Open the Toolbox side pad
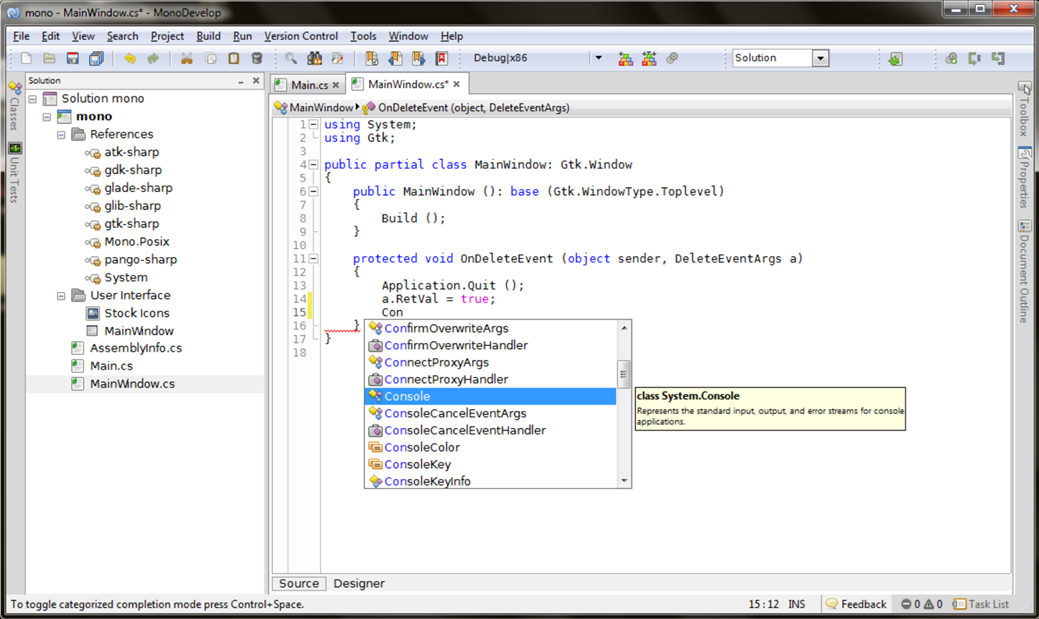This screenshot has width=1039, height=619. (x=1024, y=109)
